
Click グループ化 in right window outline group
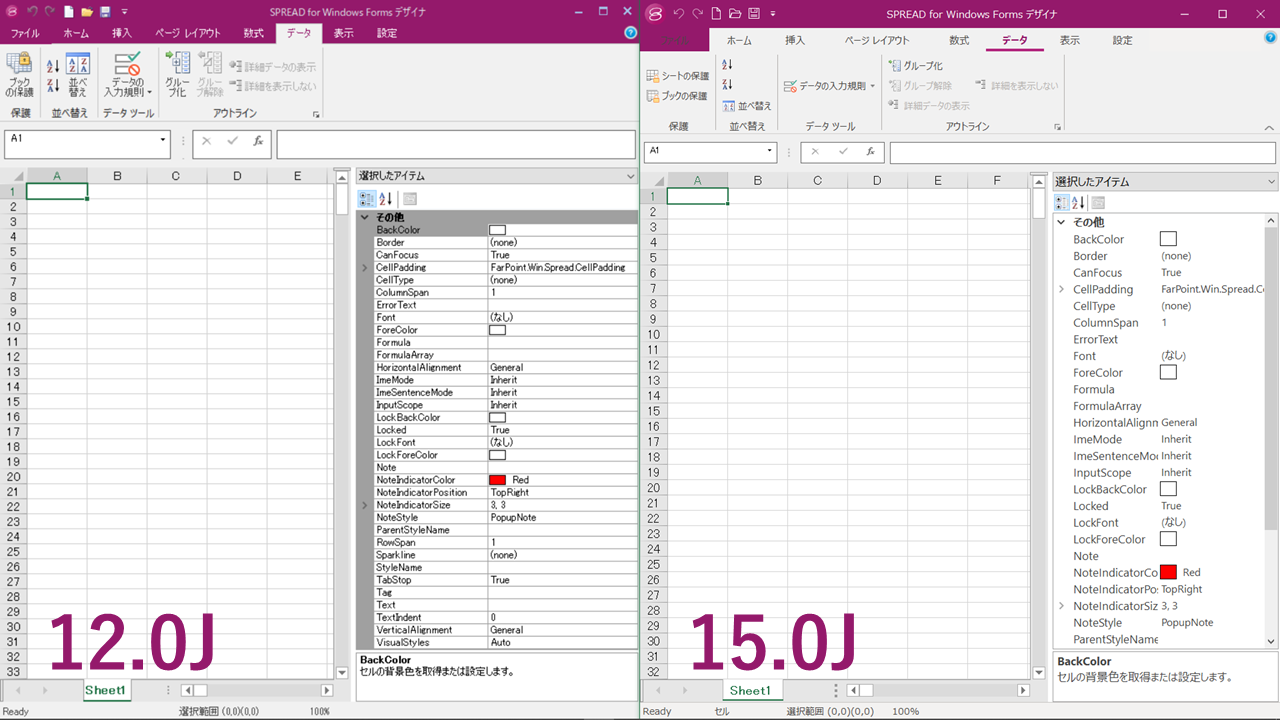click(x=916, y=66)
